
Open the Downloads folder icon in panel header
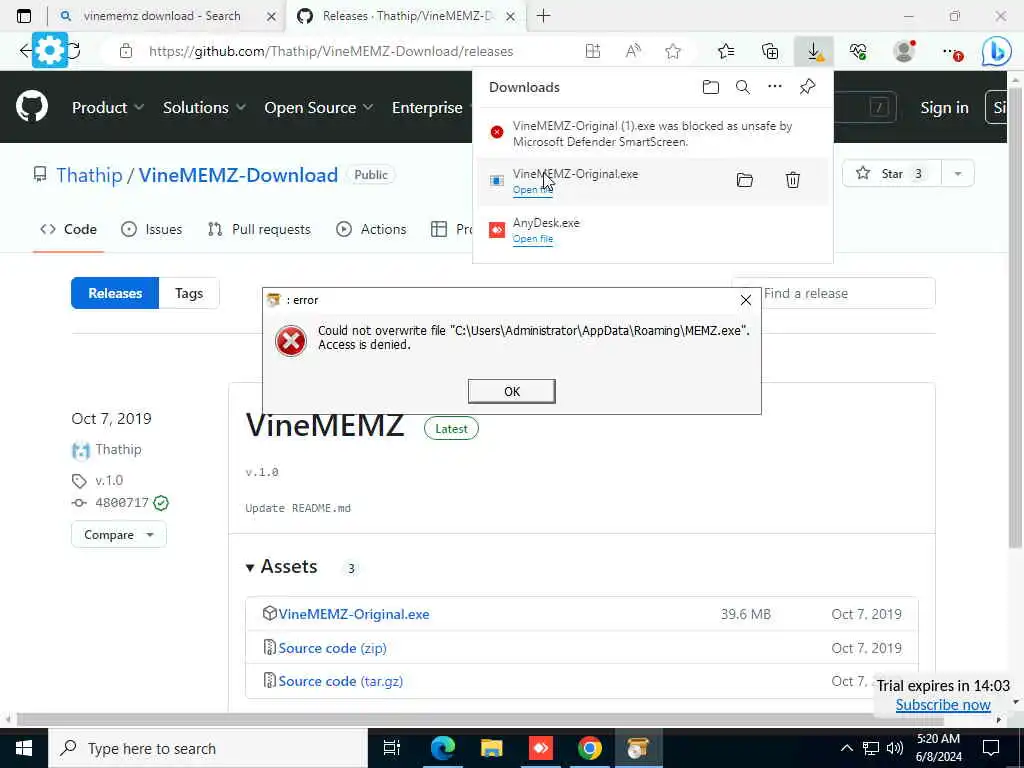coord(711,87)
